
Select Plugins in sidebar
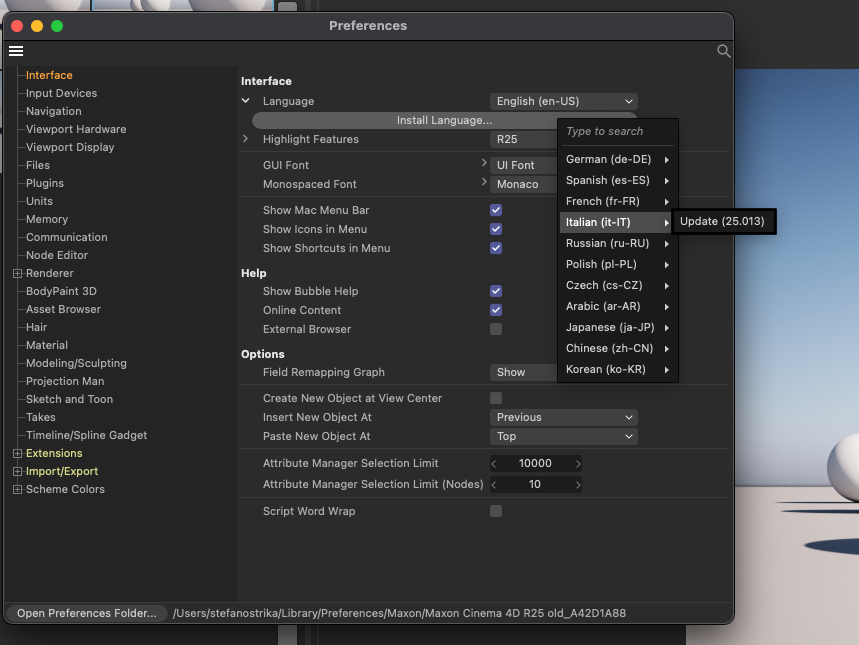45,183
